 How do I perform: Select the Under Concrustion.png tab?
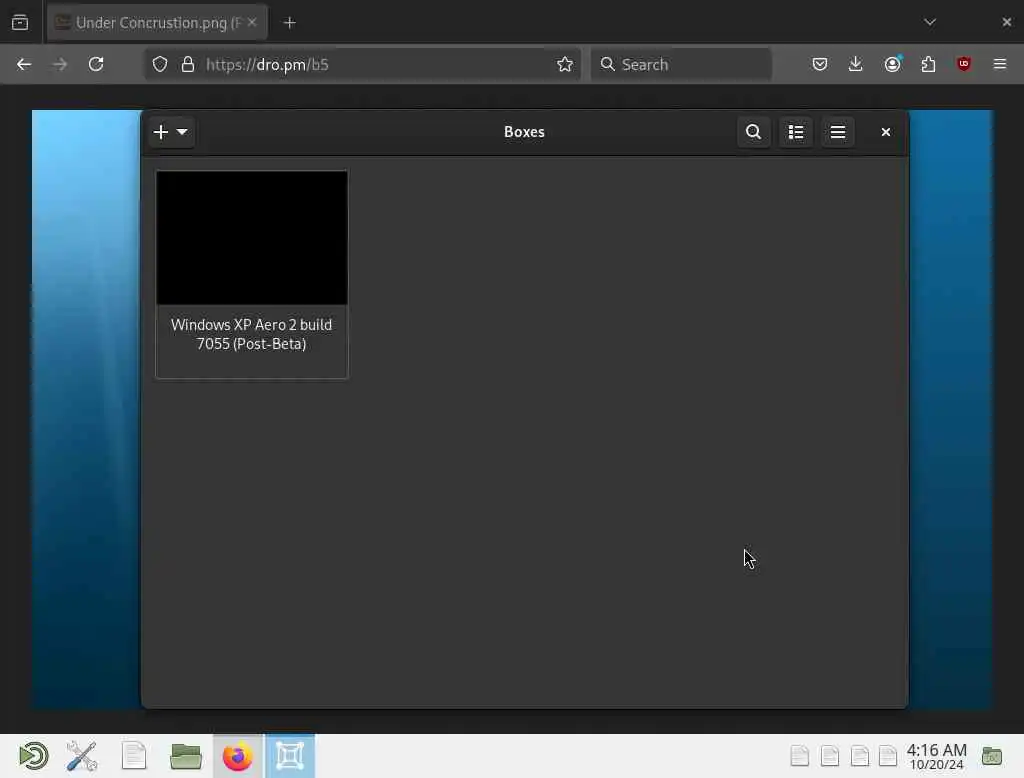point(157,23)
